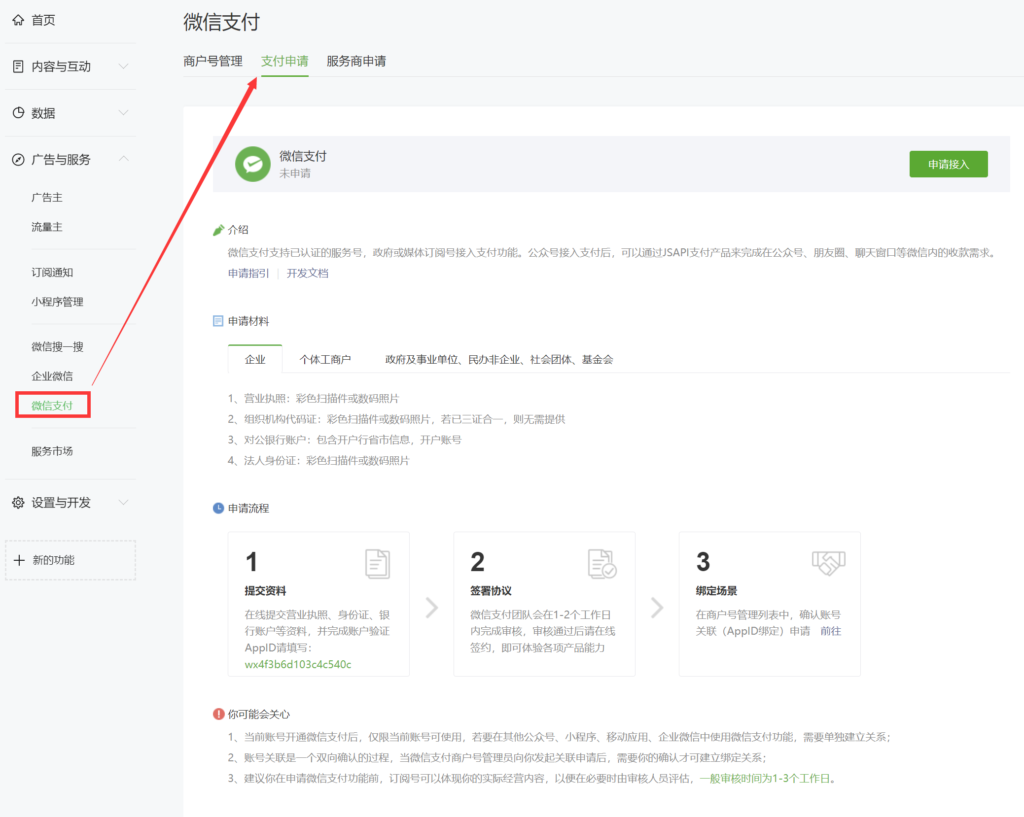Switch to the 个体工商户 materials tab
Screen dimensions: 1024x817
pyautogui.click(x=325, y=359)
